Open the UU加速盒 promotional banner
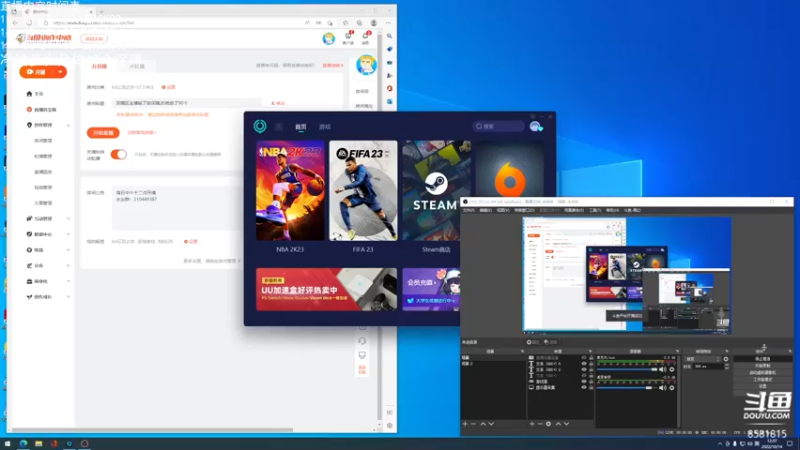The width and height of the screenshot is (800, 450). [326, 289]
